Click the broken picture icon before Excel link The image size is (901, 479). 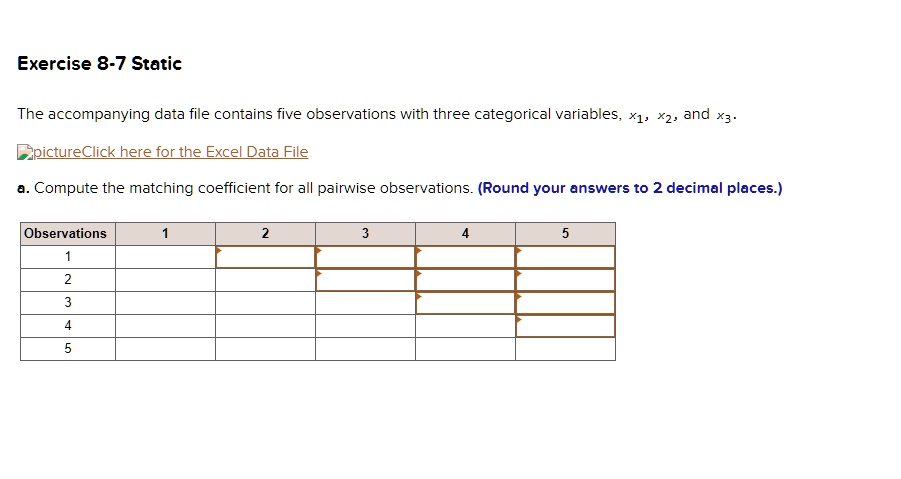pyautogui.click(x=25, y=152)
